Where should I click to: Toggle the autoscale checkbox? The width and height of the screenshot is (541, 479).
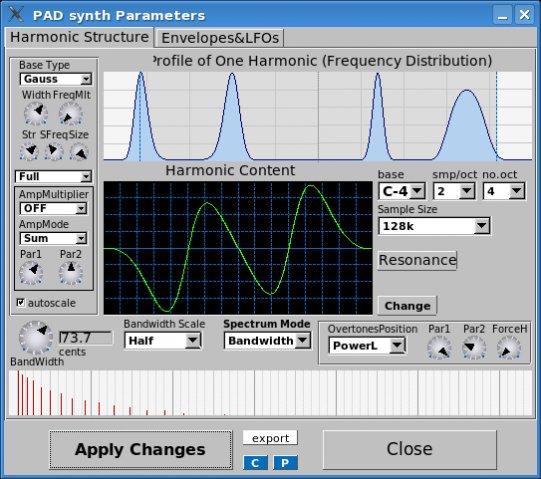(21, 303)
